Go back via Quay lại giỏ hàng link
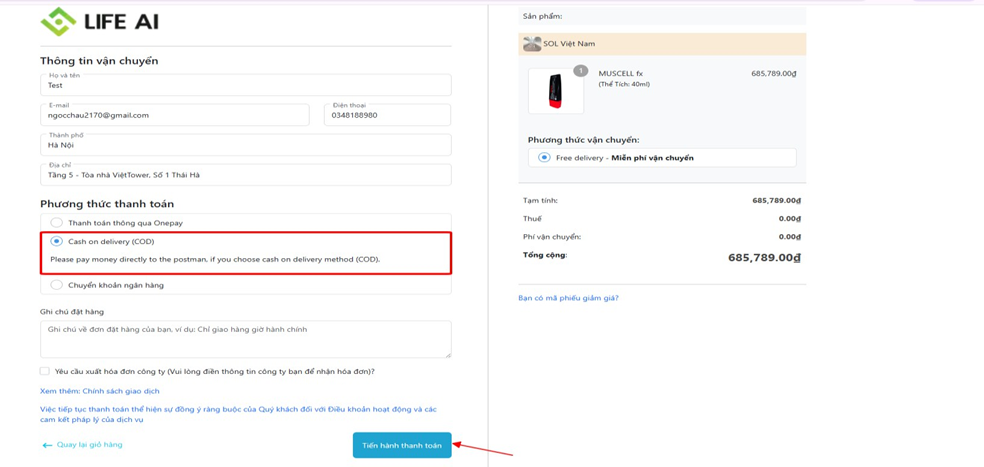Viewport: 984px width, 467px height. point(89,445)
